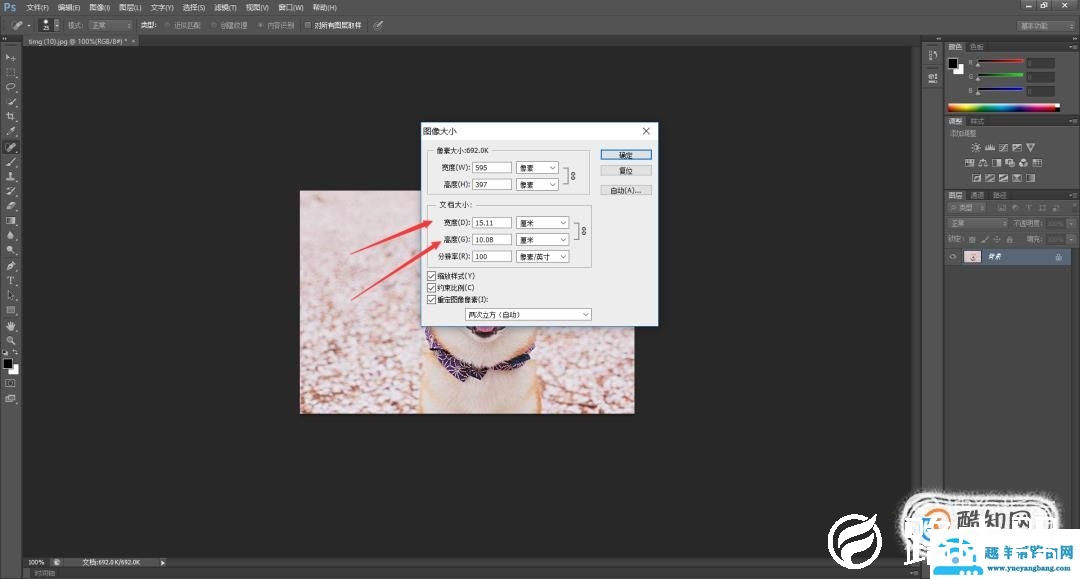1080x579 pixels.
Task: Toggle Resample Image checkbox
Action: pos(432,299)
